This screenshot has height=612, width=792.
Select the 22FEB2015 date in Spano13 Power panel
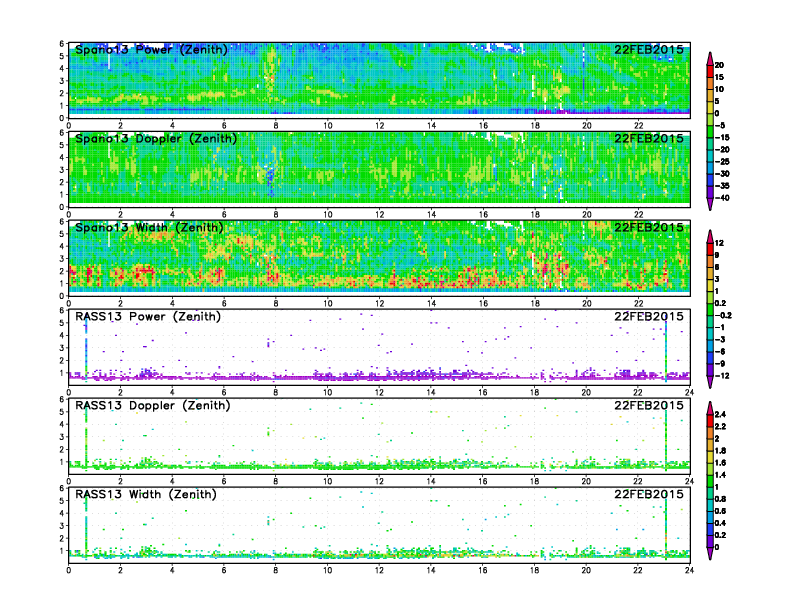(649, 49)
